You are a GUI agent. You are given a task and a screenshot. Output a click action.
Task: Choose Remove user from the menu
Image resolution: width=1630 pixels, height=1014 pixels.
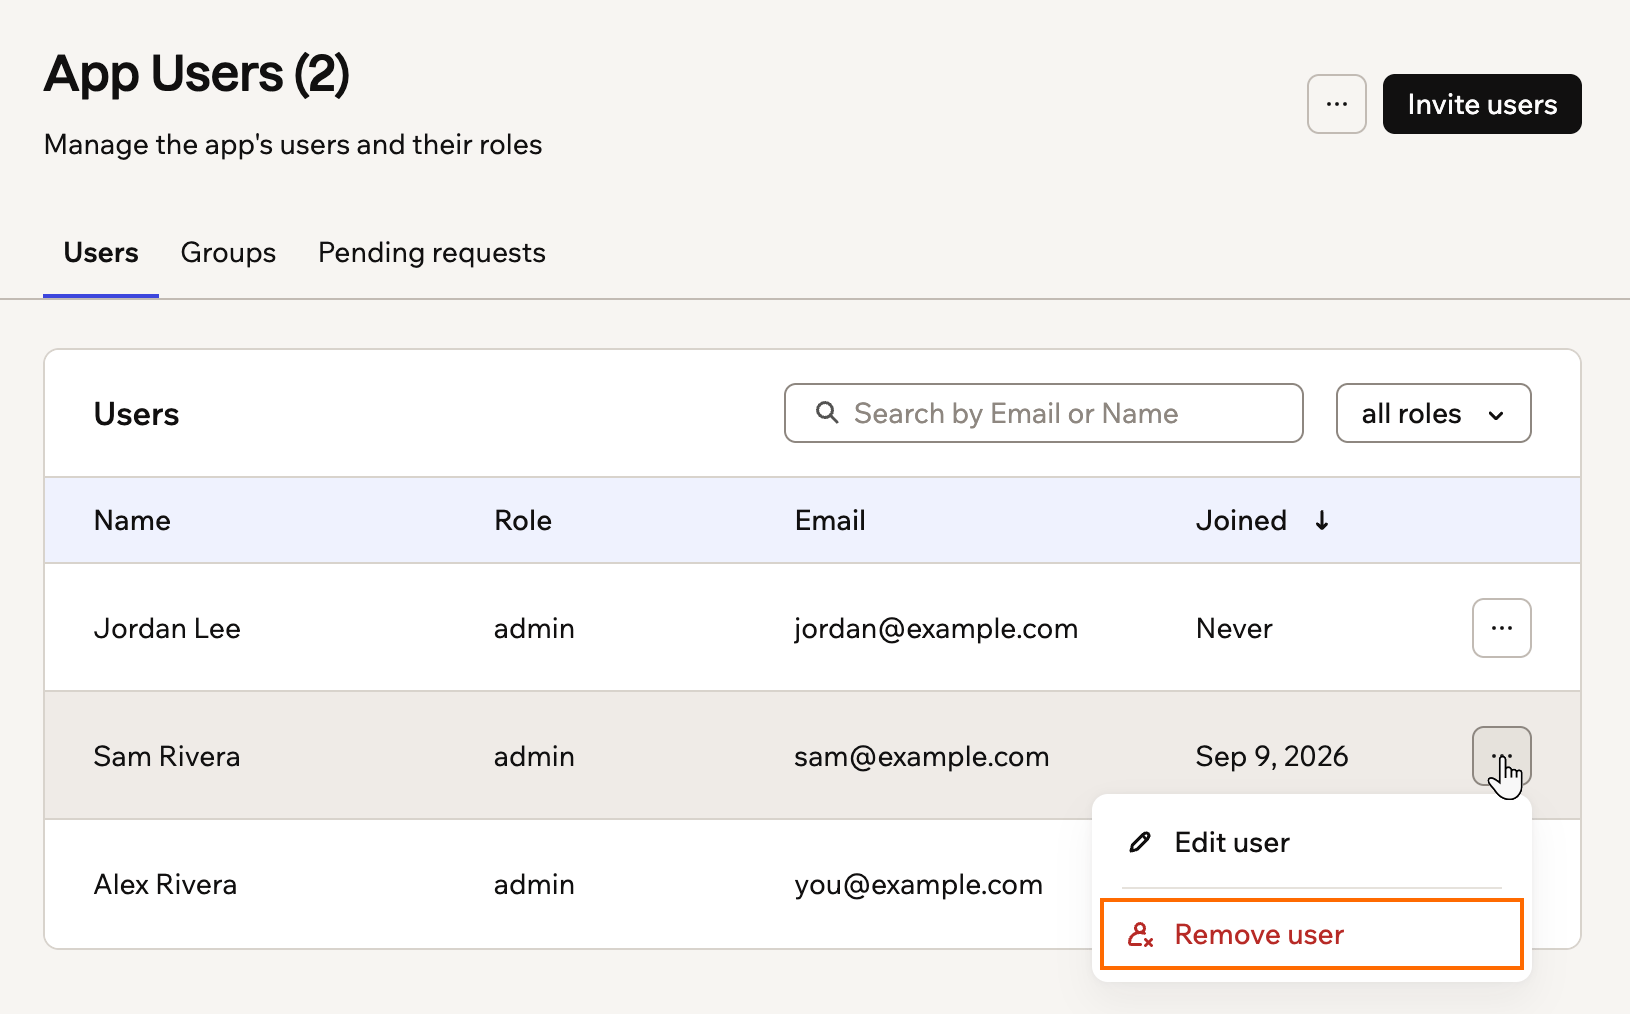(x=1311, y=934)
